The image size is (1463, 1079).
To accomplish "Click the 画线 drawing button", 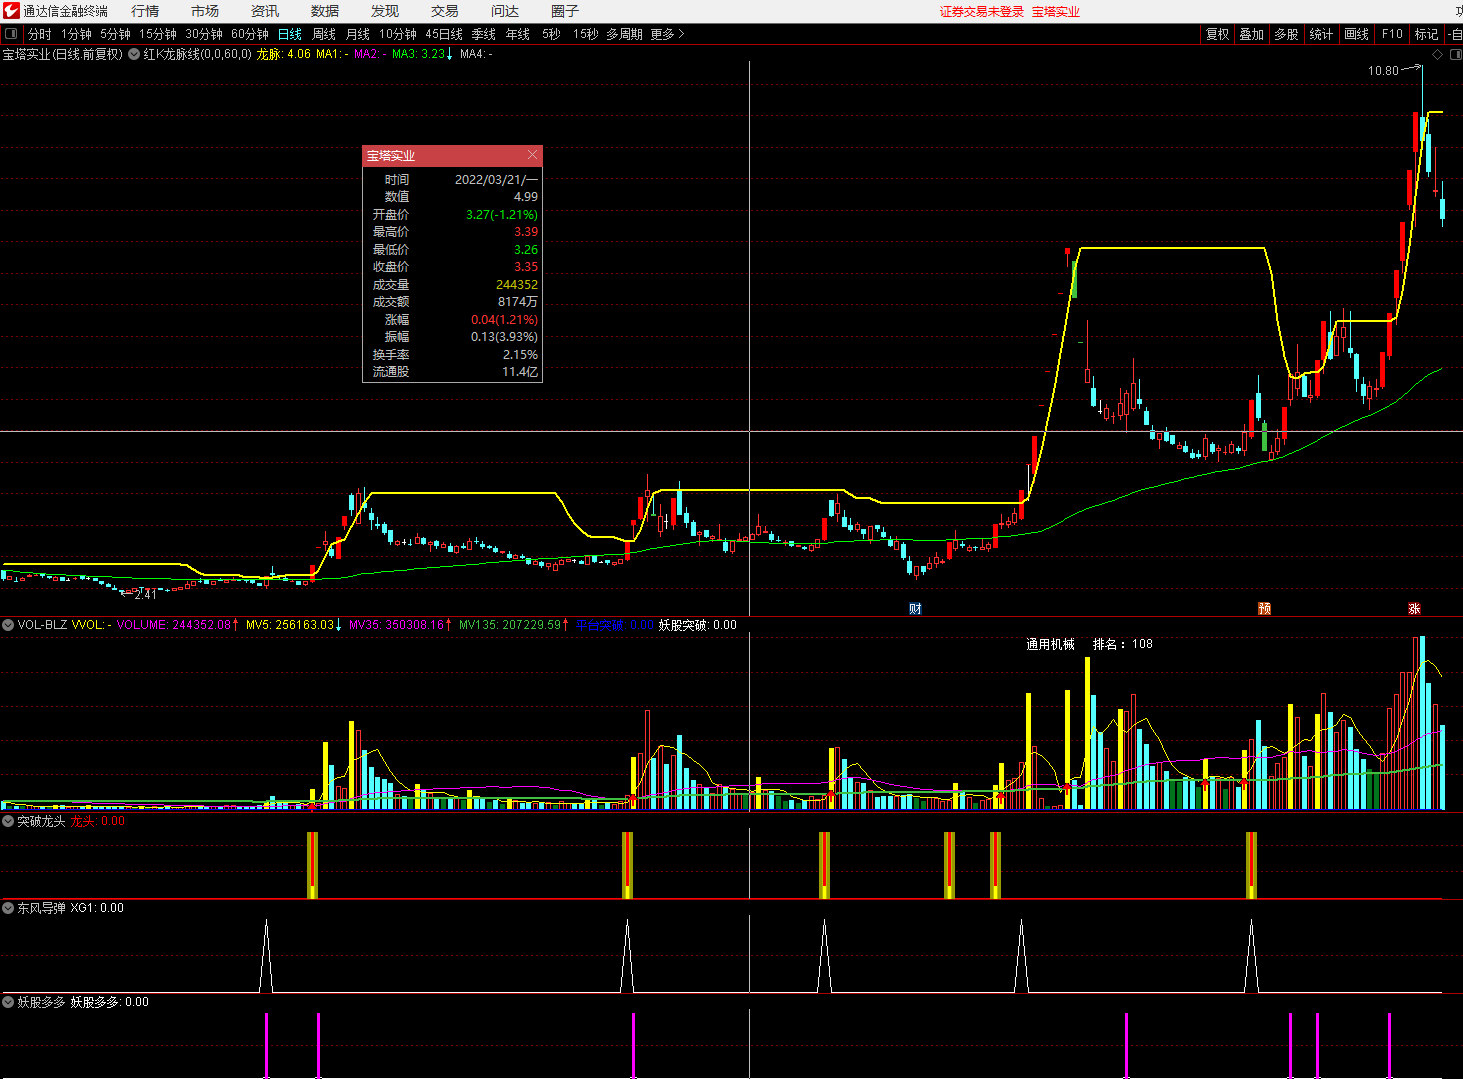I will (1357, 34).
